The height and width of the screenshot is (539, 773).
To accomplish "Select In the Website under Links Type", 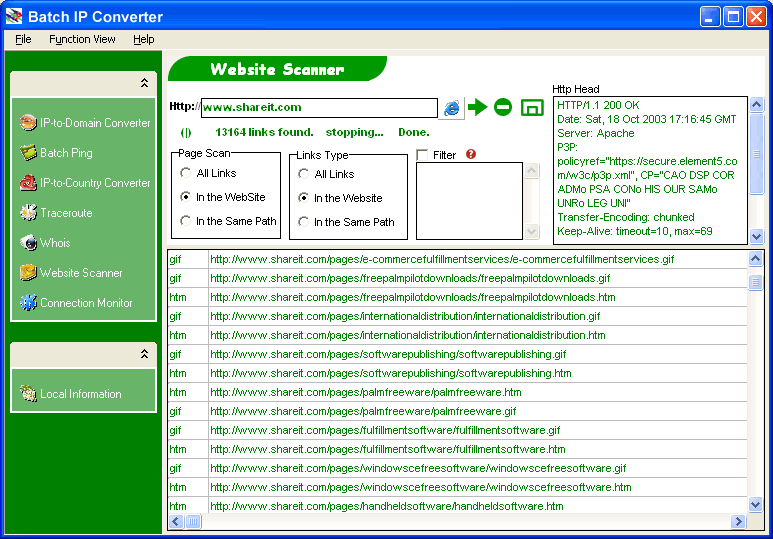I will (304, 198).
